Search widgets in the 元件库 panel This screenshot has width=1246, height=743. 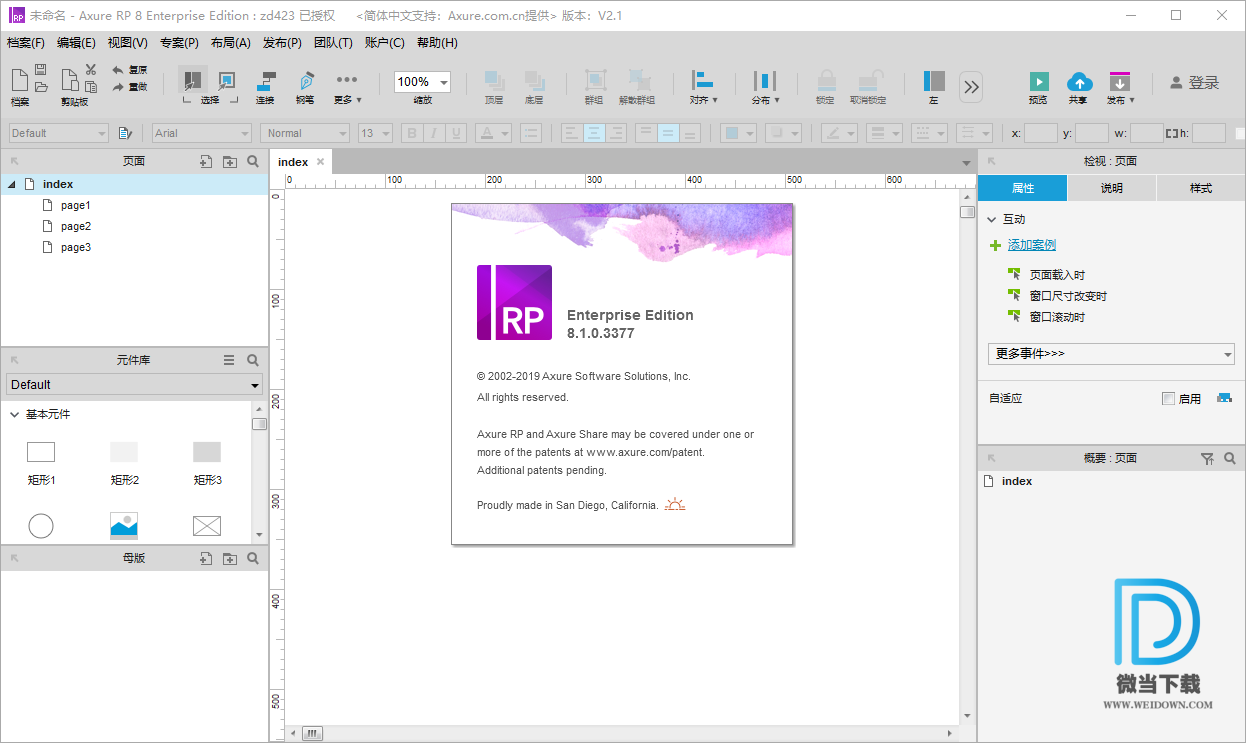click(x=253, y=360)
